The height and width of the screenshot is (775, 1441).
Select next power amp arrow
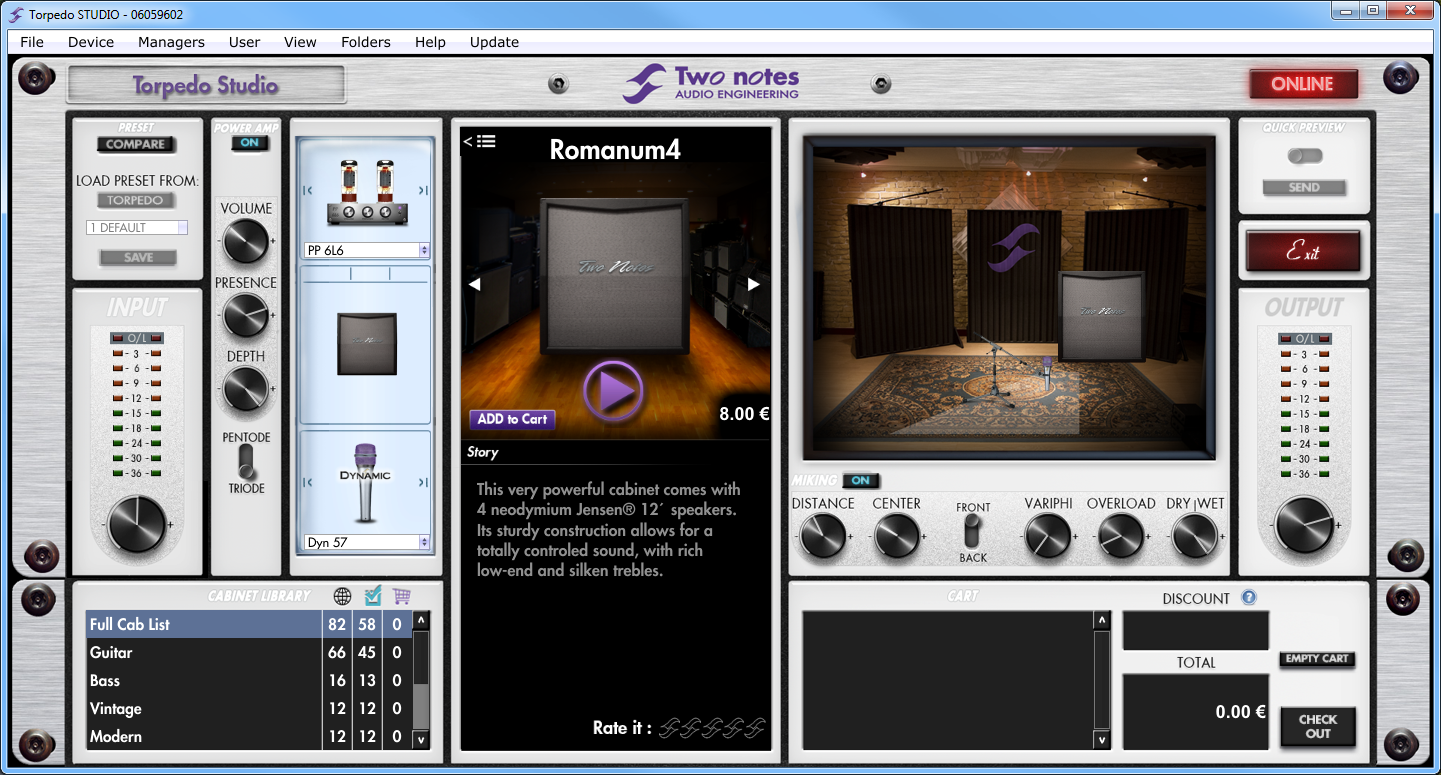tap(423, 190)
